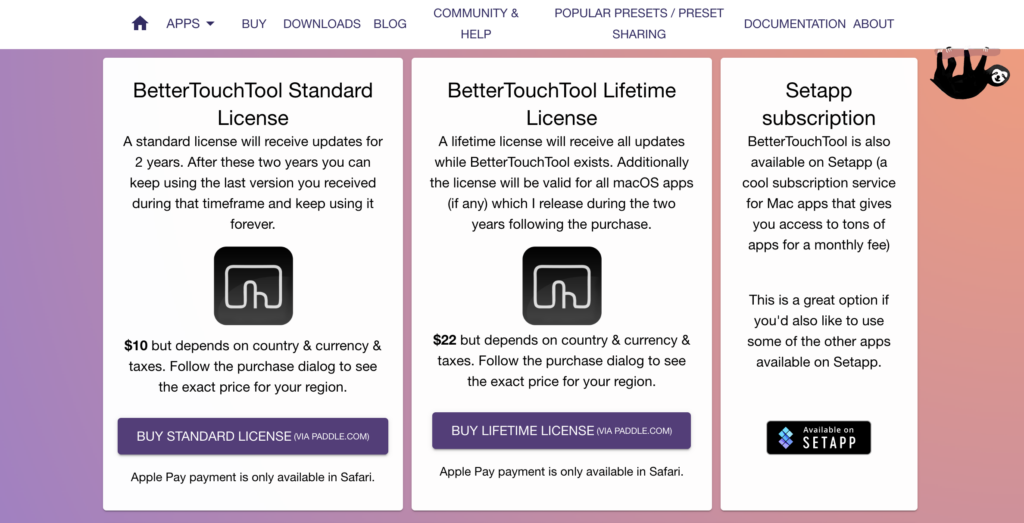Go to DOWNLOADS in the navigation
The width and height of the screenshot is (1024, 523).
(x=322, y=24)
